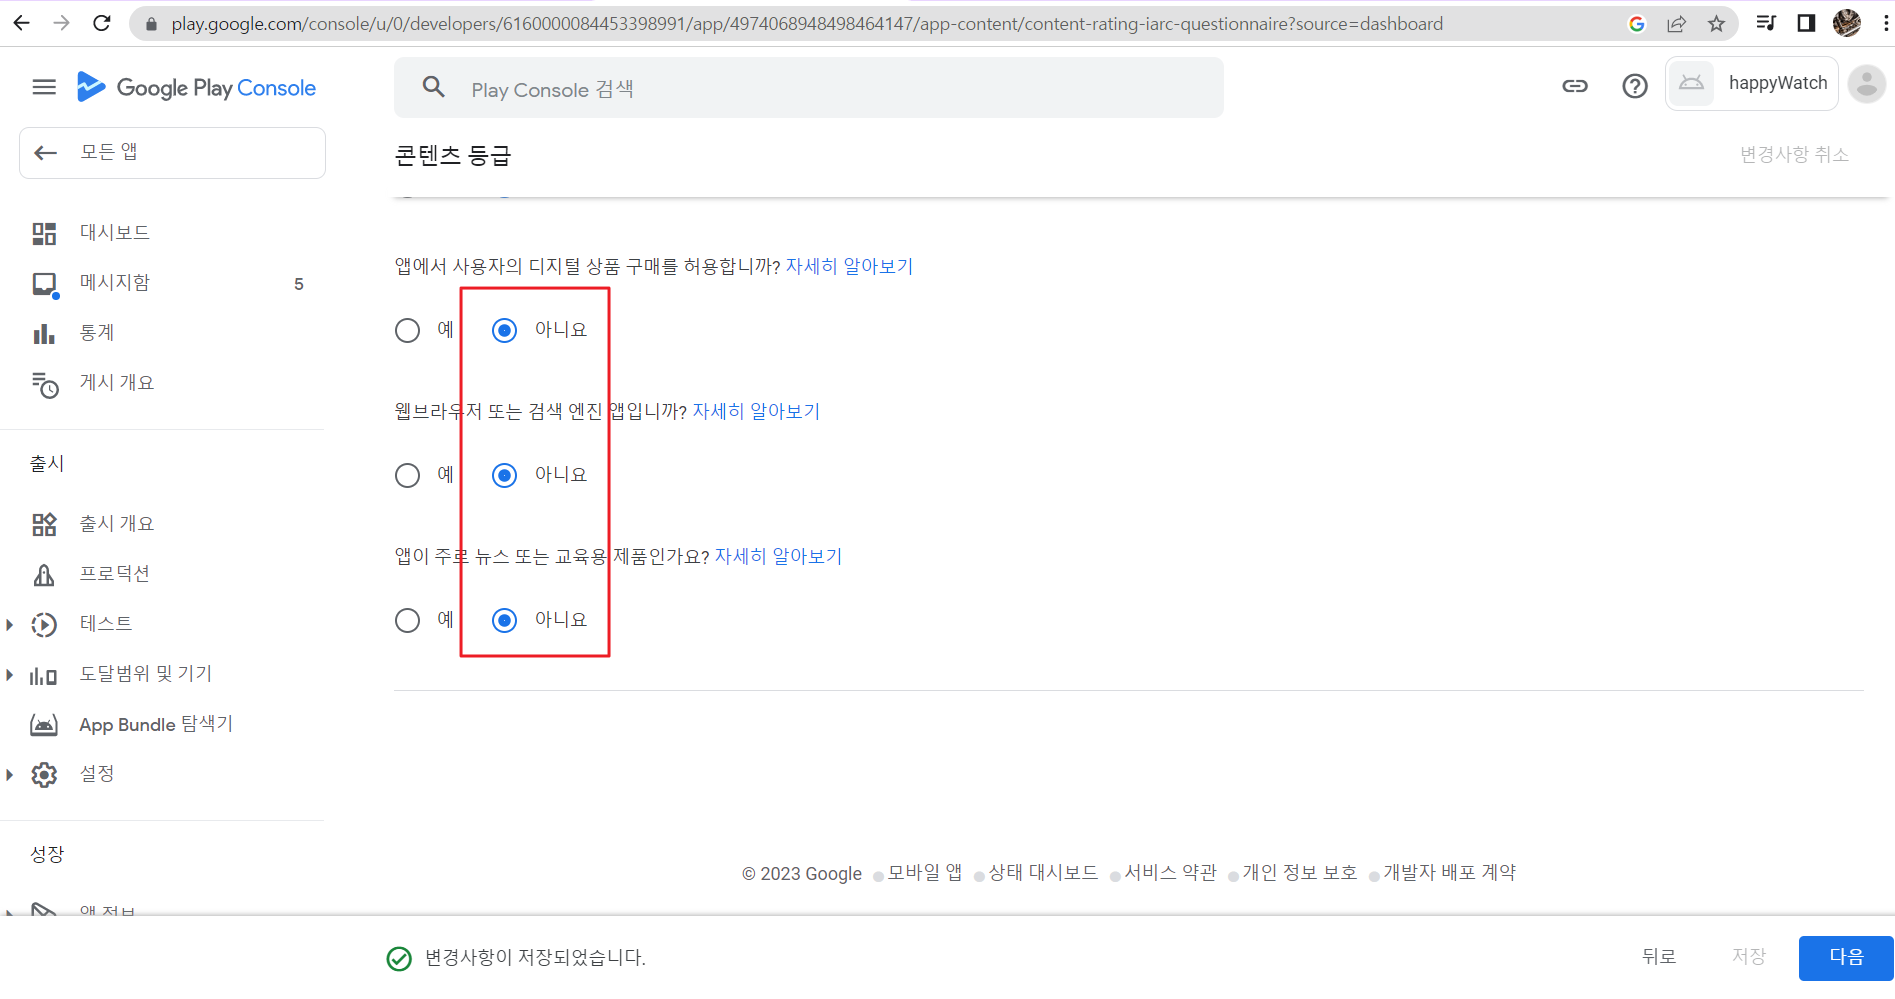Click the 설정 gear icon
Viewport: 1895px width, 999px height.
[44, 775]
